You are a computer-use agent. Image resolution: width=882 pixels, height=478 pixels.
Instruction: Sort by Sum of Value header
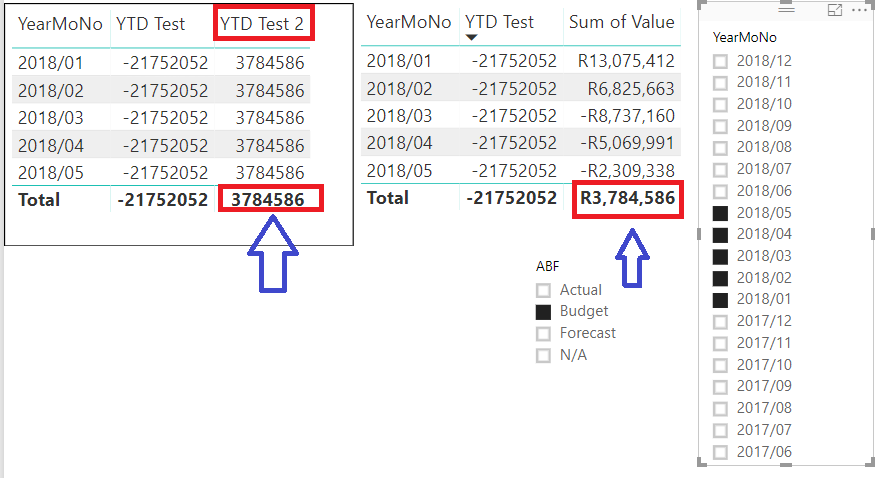[622, 22]
